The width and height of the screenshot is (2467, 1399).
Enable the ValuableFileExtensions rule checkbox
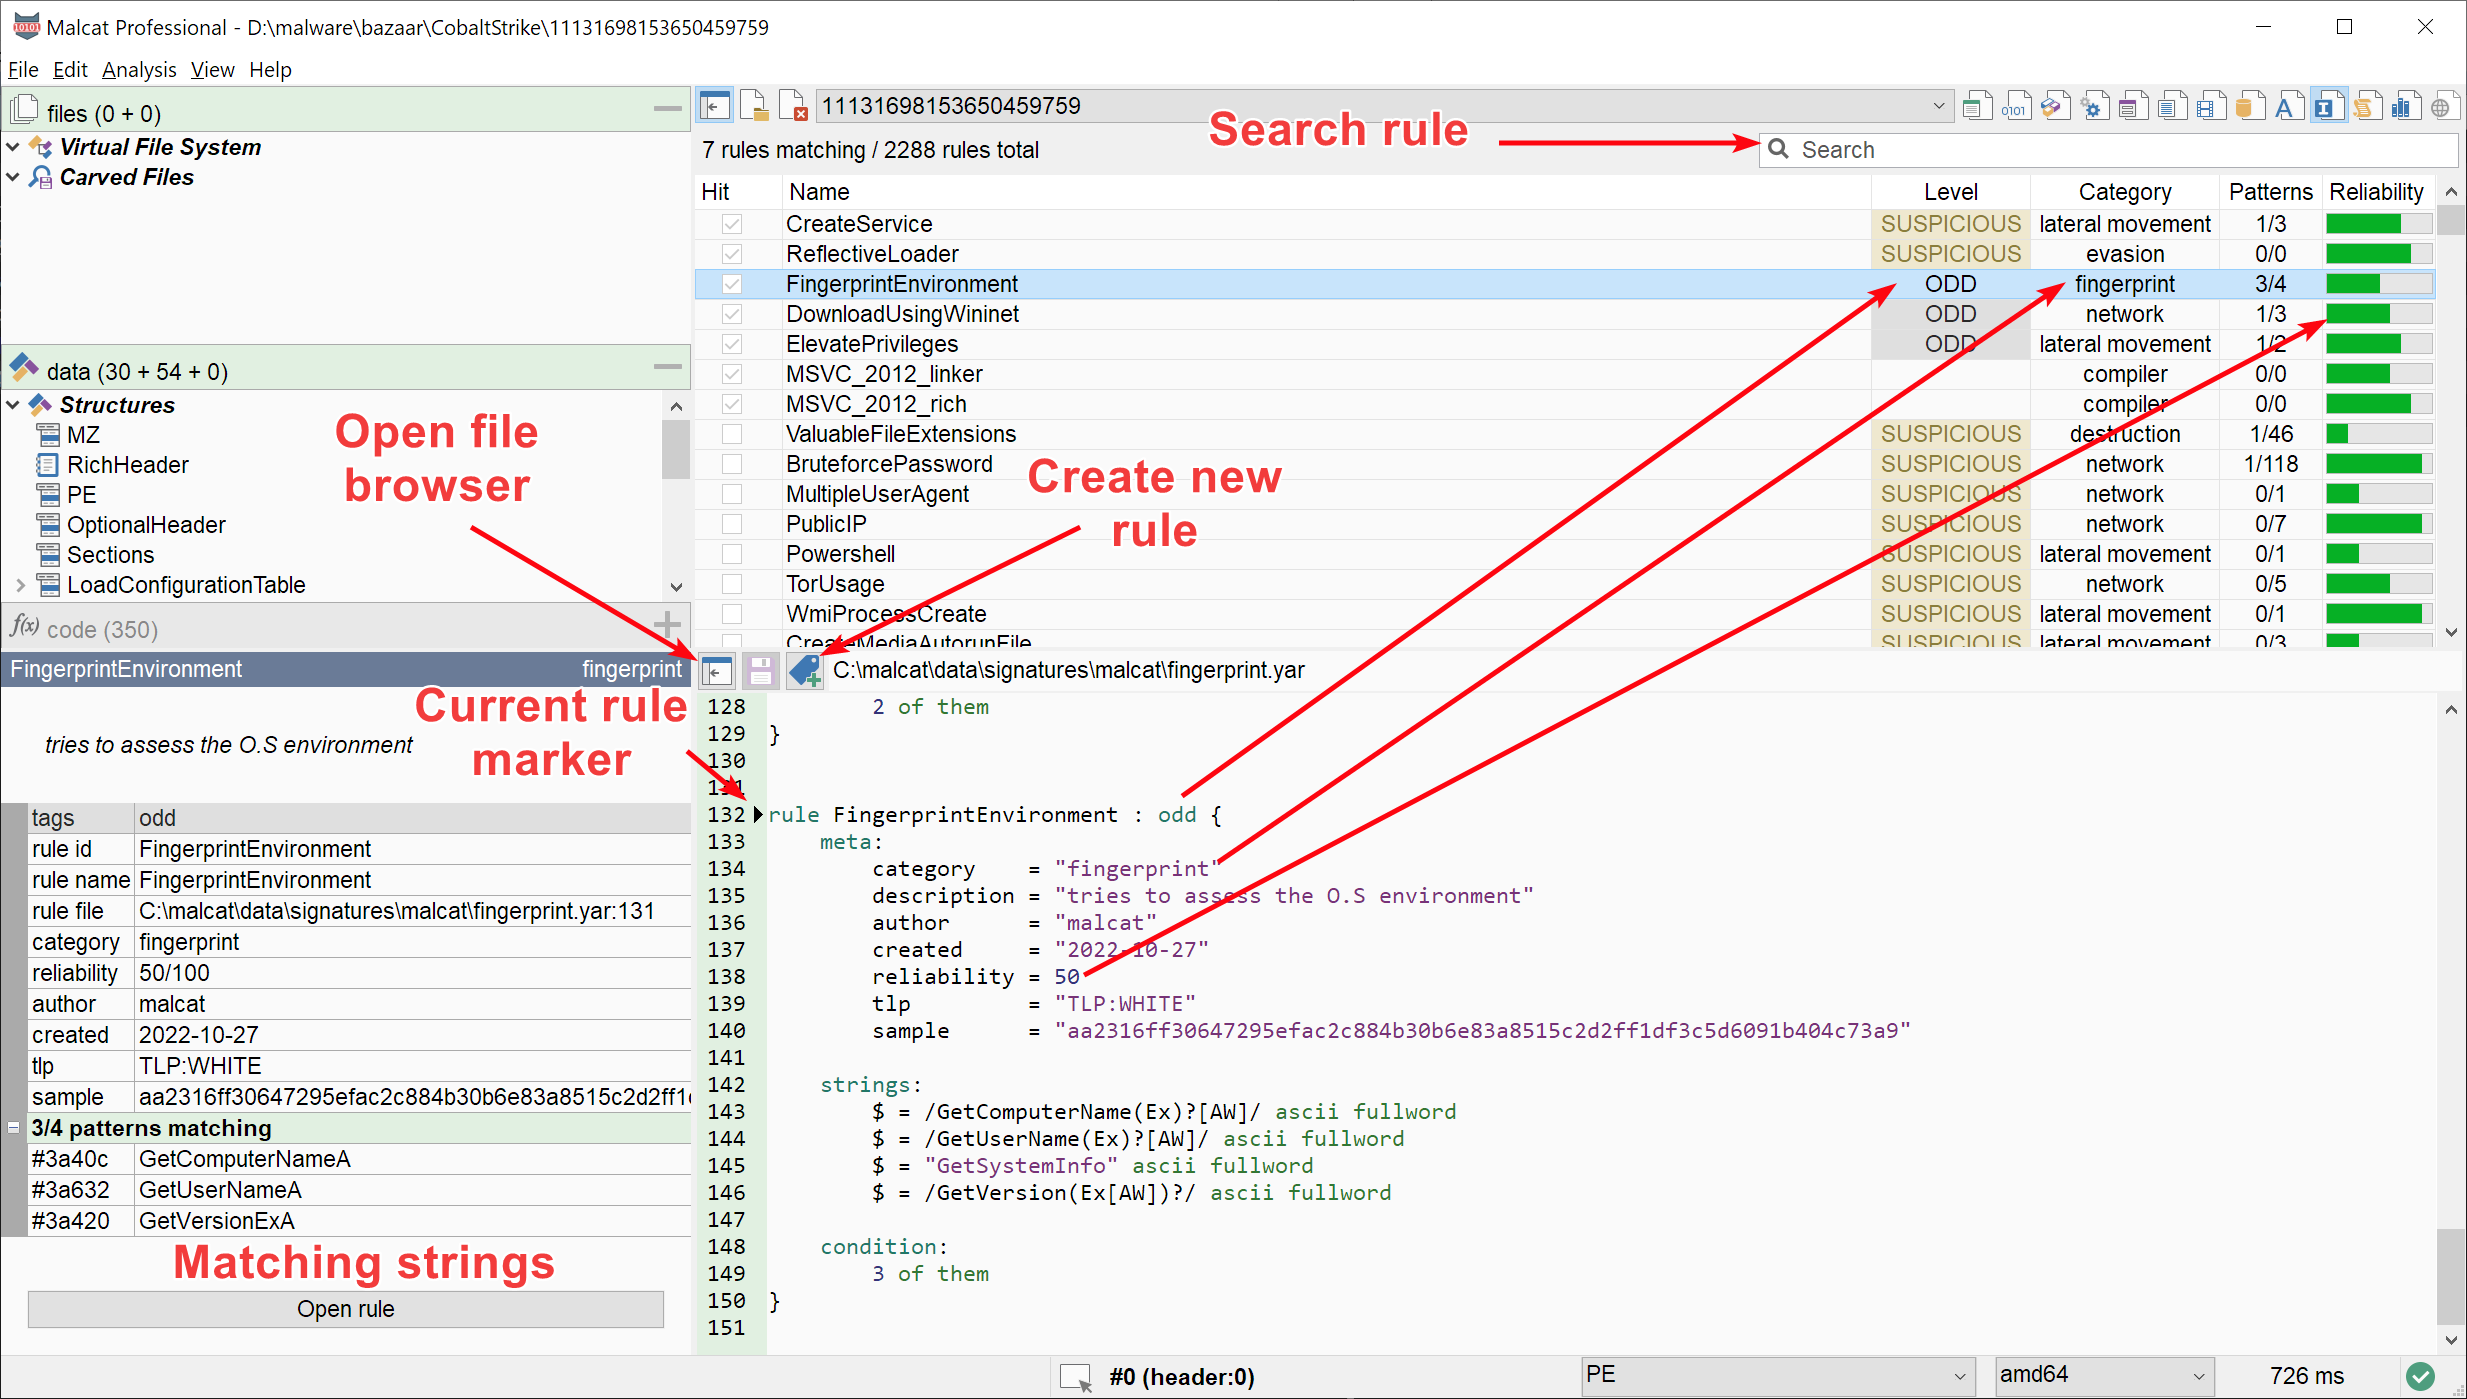click(732, 434)
